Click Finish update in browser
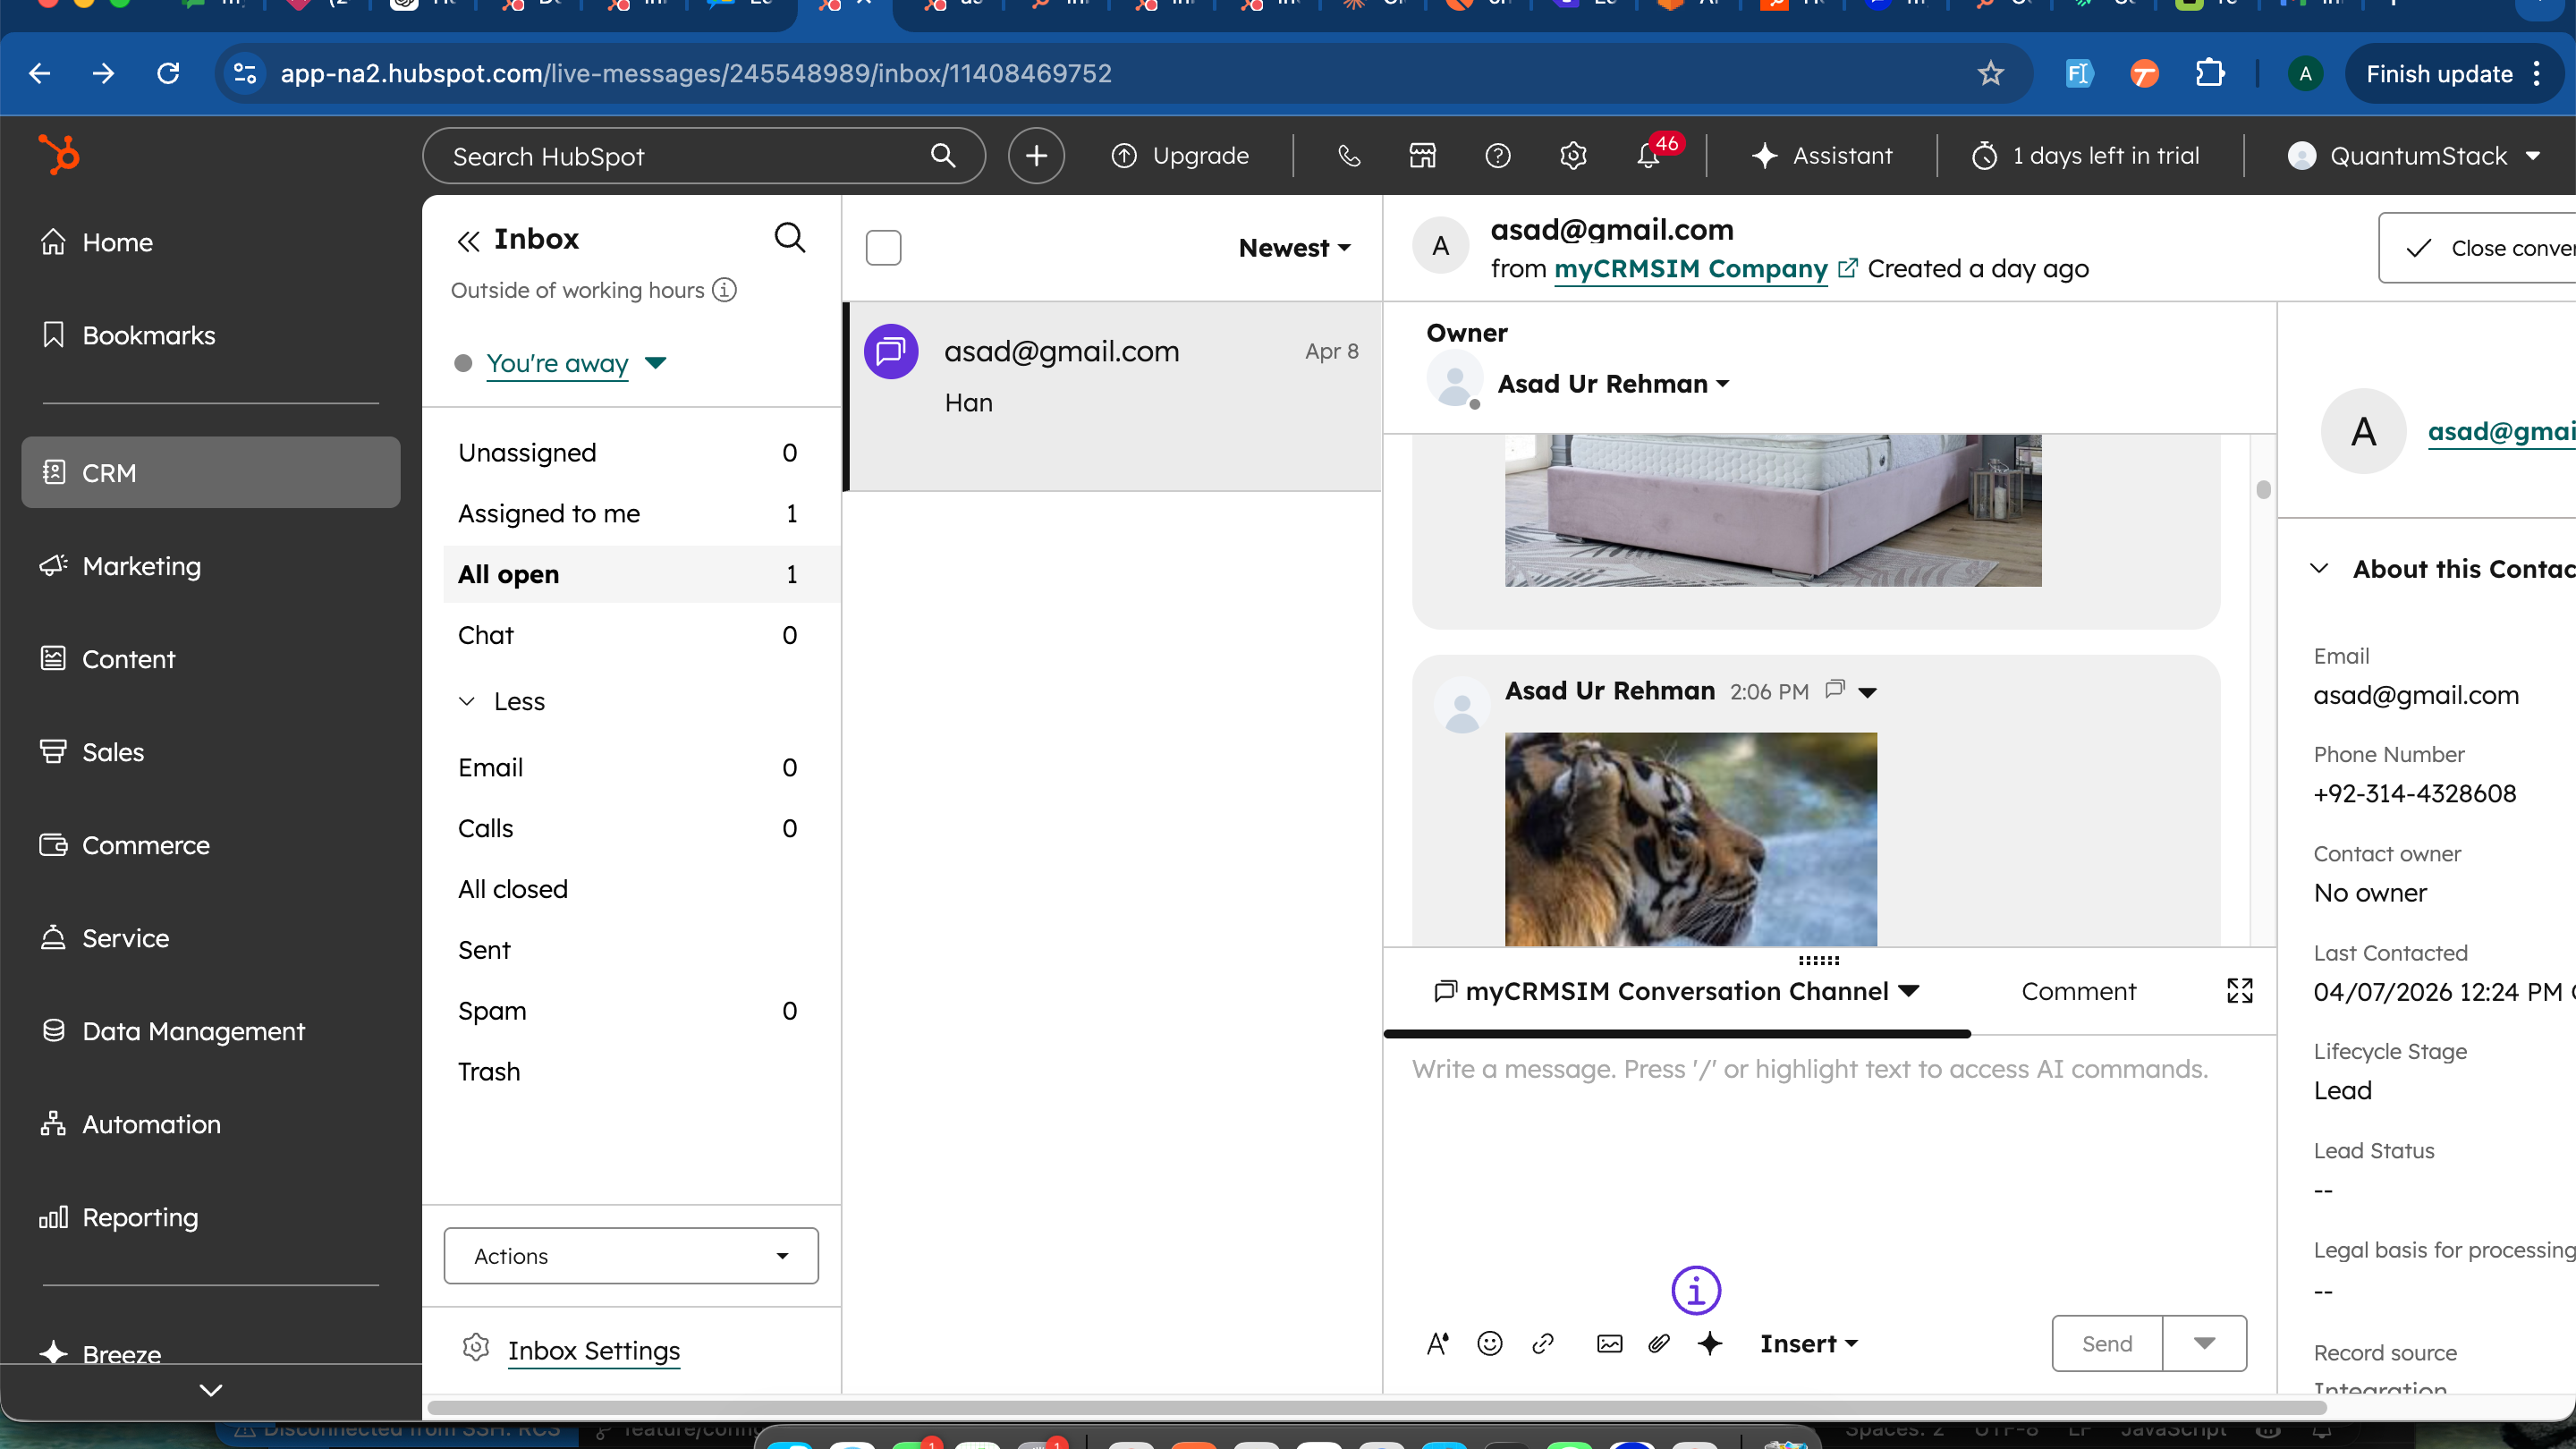 click(x=2439, y=73)
